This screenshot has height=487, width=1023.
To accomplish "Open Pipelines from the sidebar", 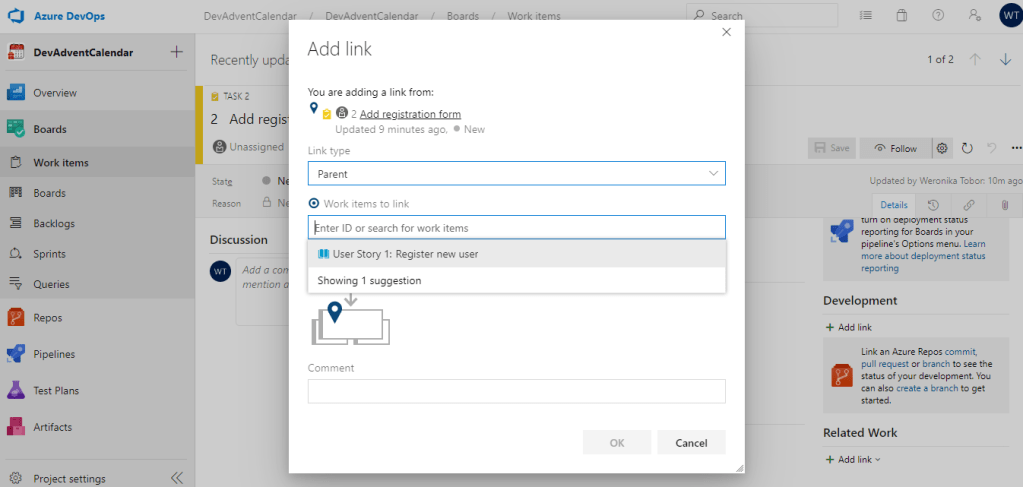I will 53,354.
